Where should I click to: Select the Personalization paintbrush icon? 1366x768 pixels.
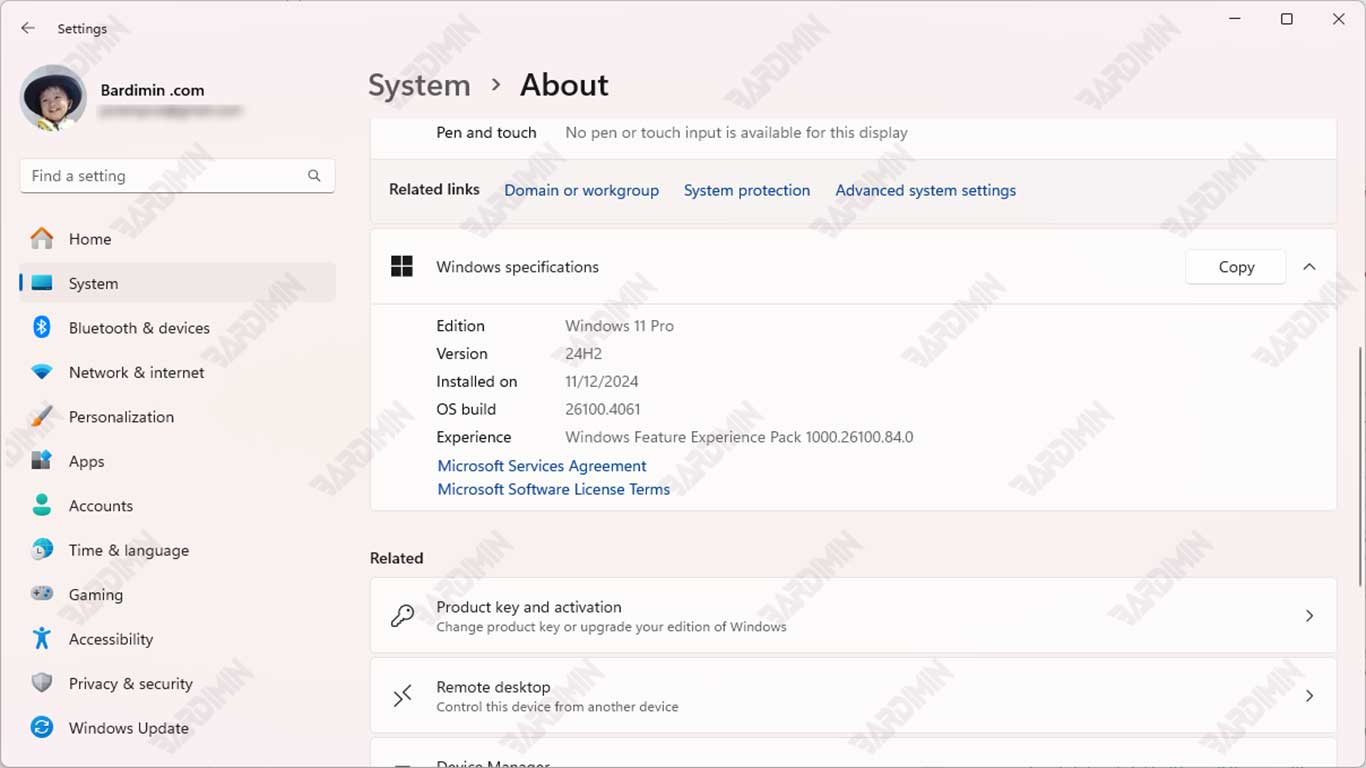click(x=41, y=417)
